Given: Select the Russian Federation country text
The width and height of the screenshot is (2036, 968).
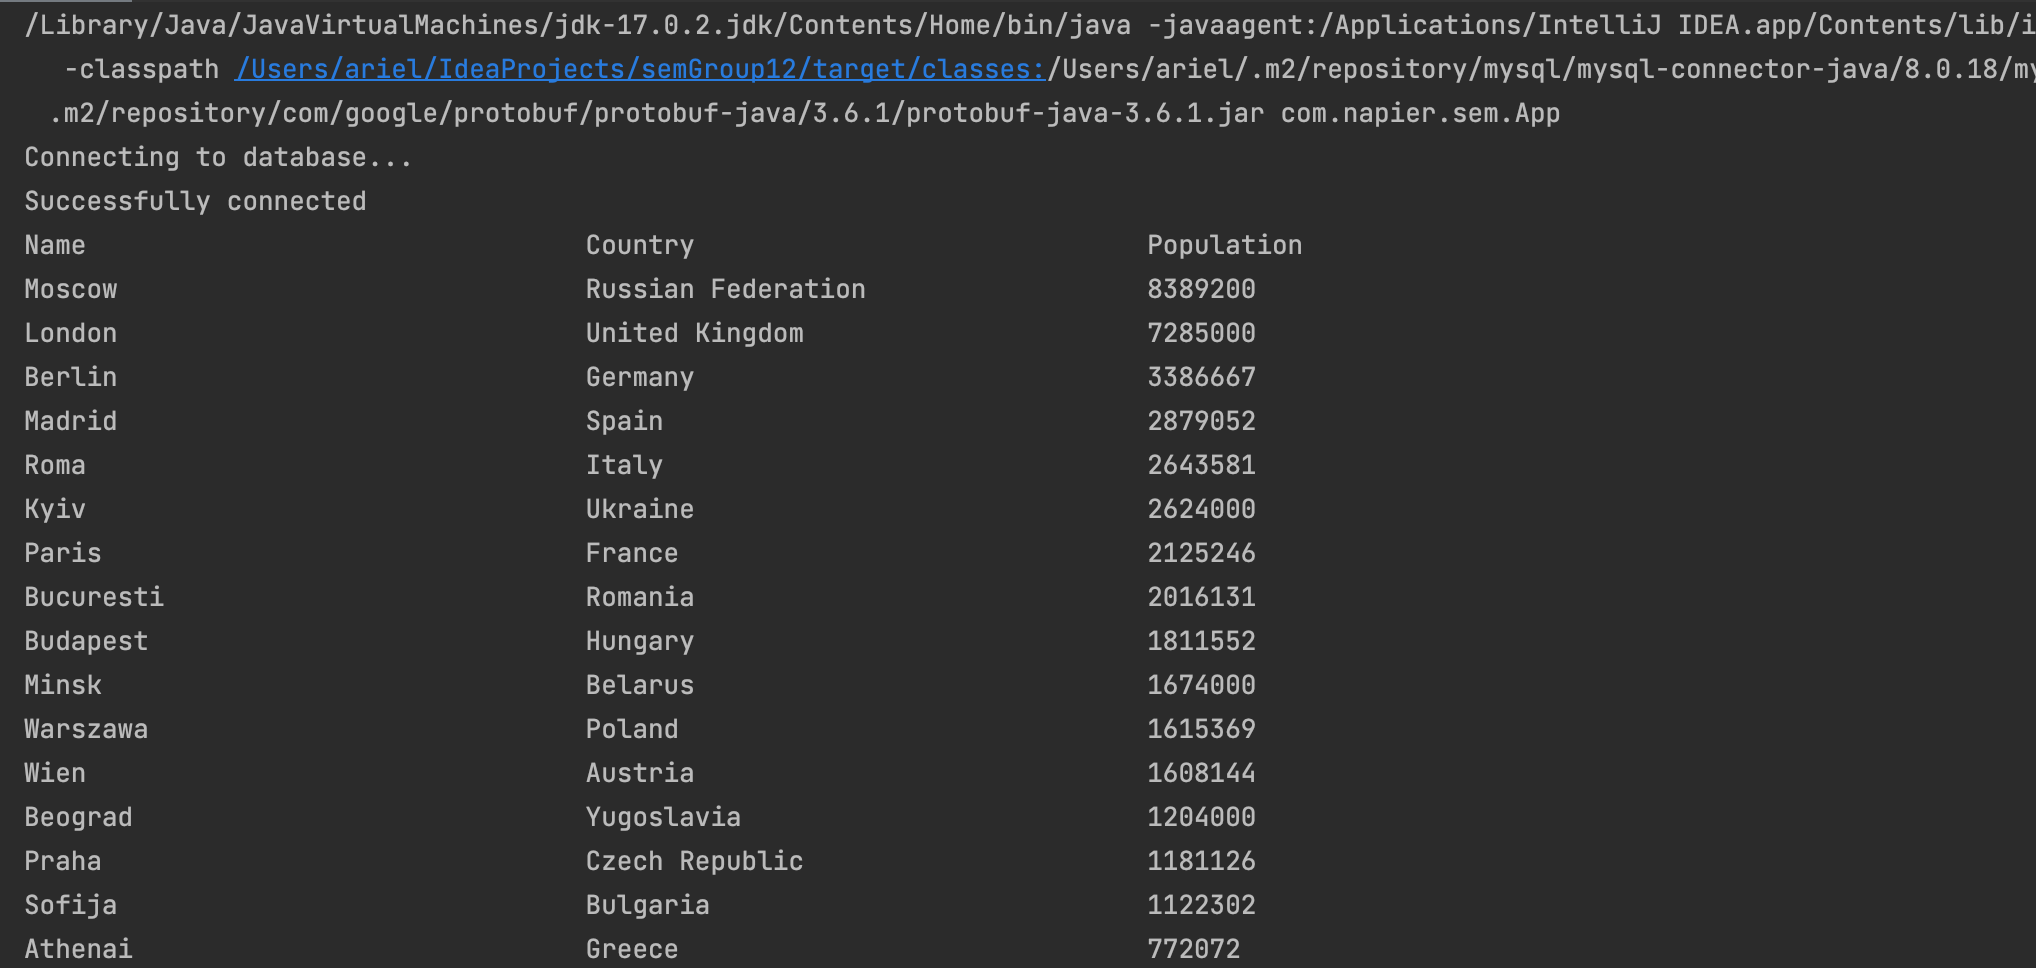Looking at the screenshot, I should pyautogui.click(x=725, y=289).
